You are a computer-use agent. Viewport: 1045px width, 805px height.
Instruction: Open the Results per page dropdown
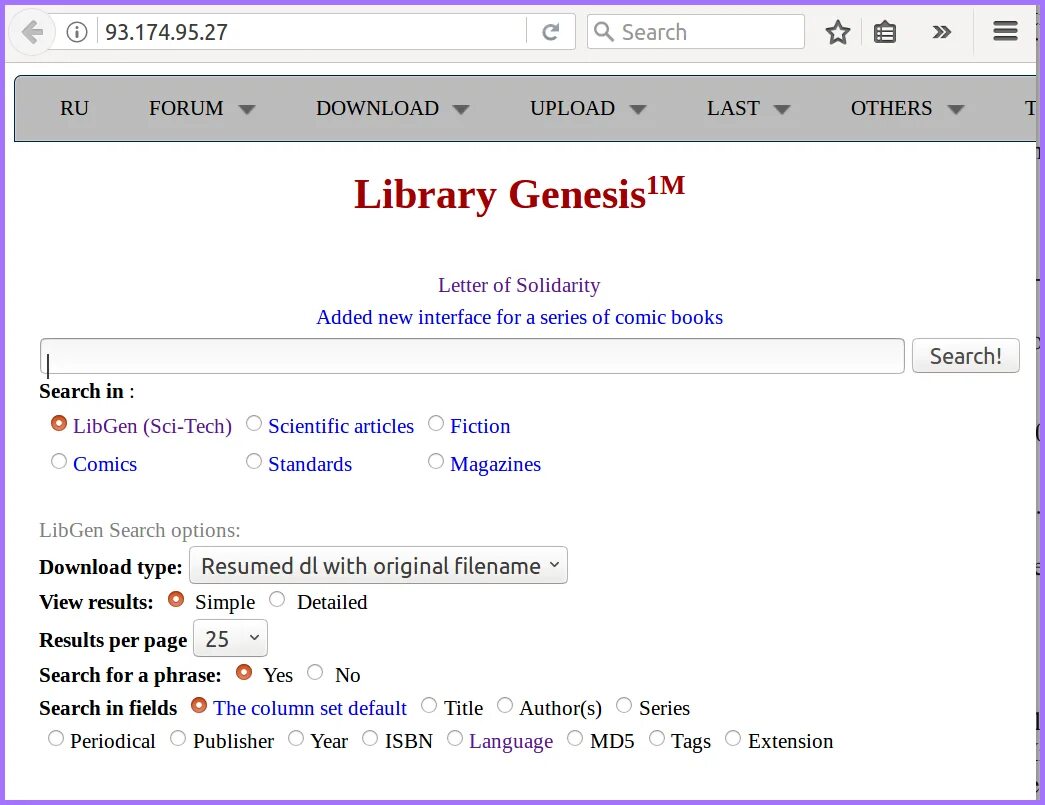pos(231,638)
